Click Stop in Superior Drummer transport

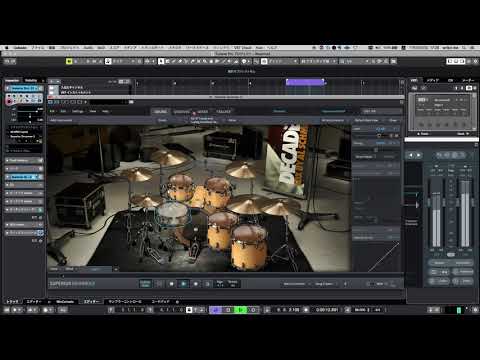[x=171, y=284]
